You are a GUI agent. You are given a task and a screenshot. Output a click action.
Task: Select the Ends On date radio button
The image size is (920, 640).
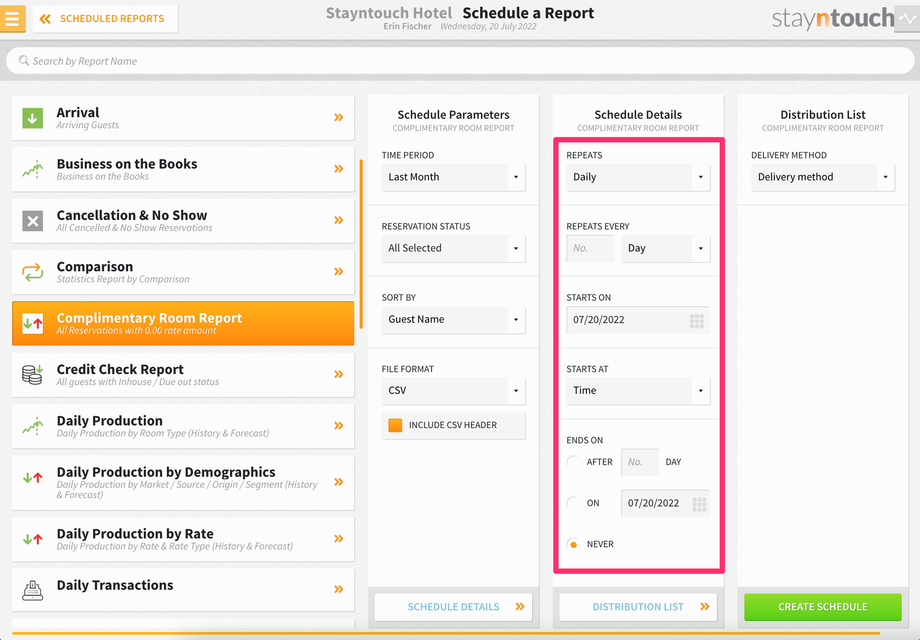(x=573, y=503)
